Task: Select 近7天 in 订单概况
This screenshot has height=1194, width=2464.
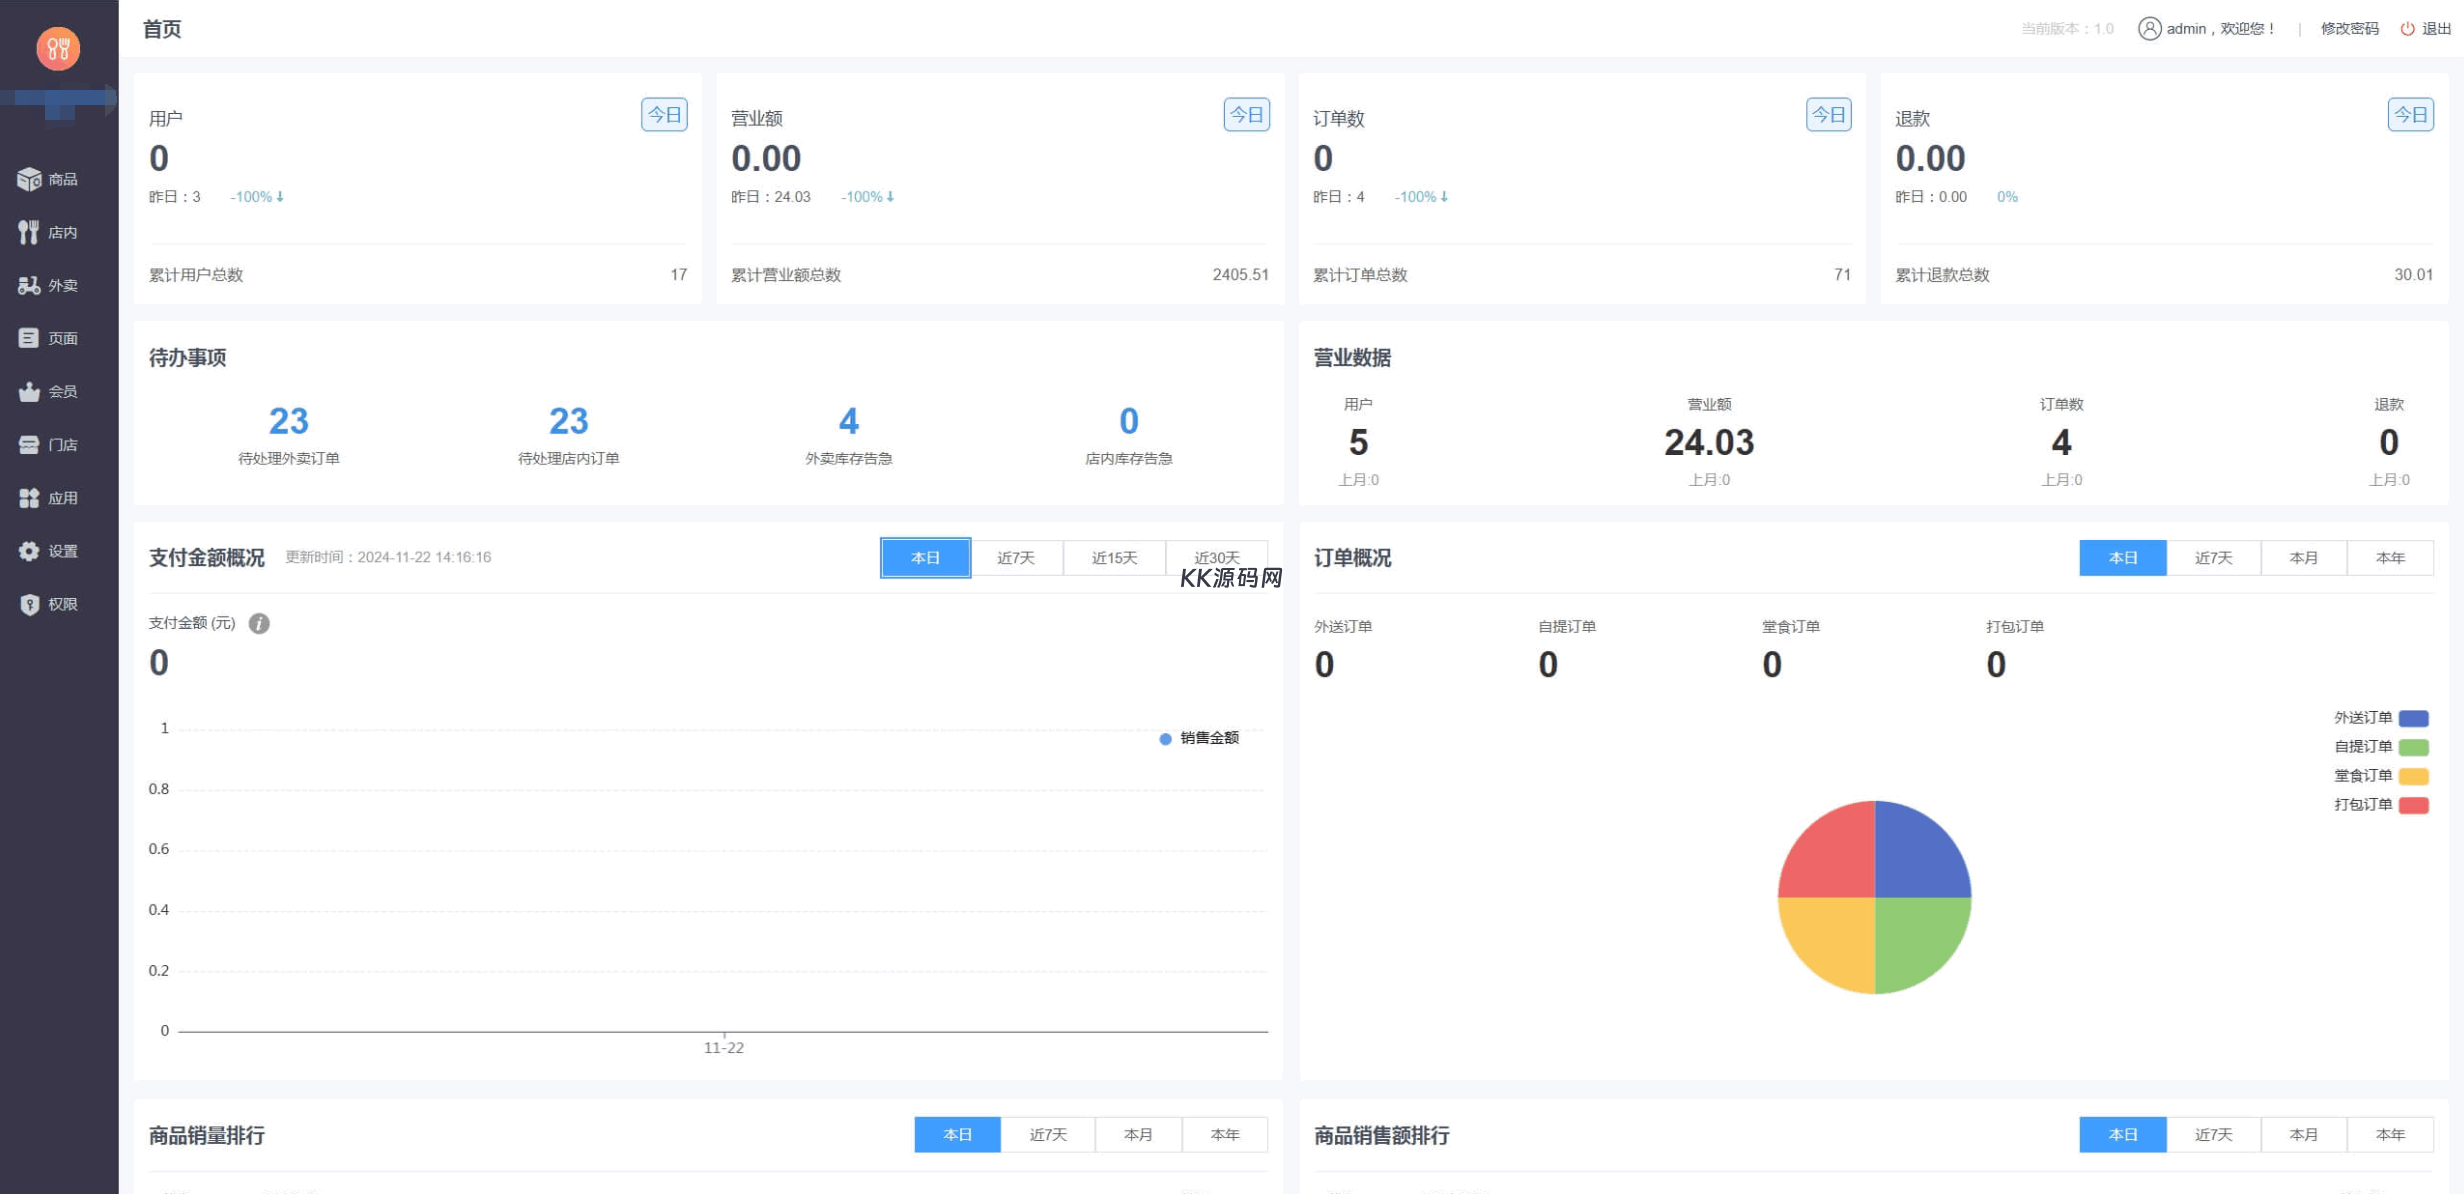Action: pyautogui.click(x=2213, y=558)
